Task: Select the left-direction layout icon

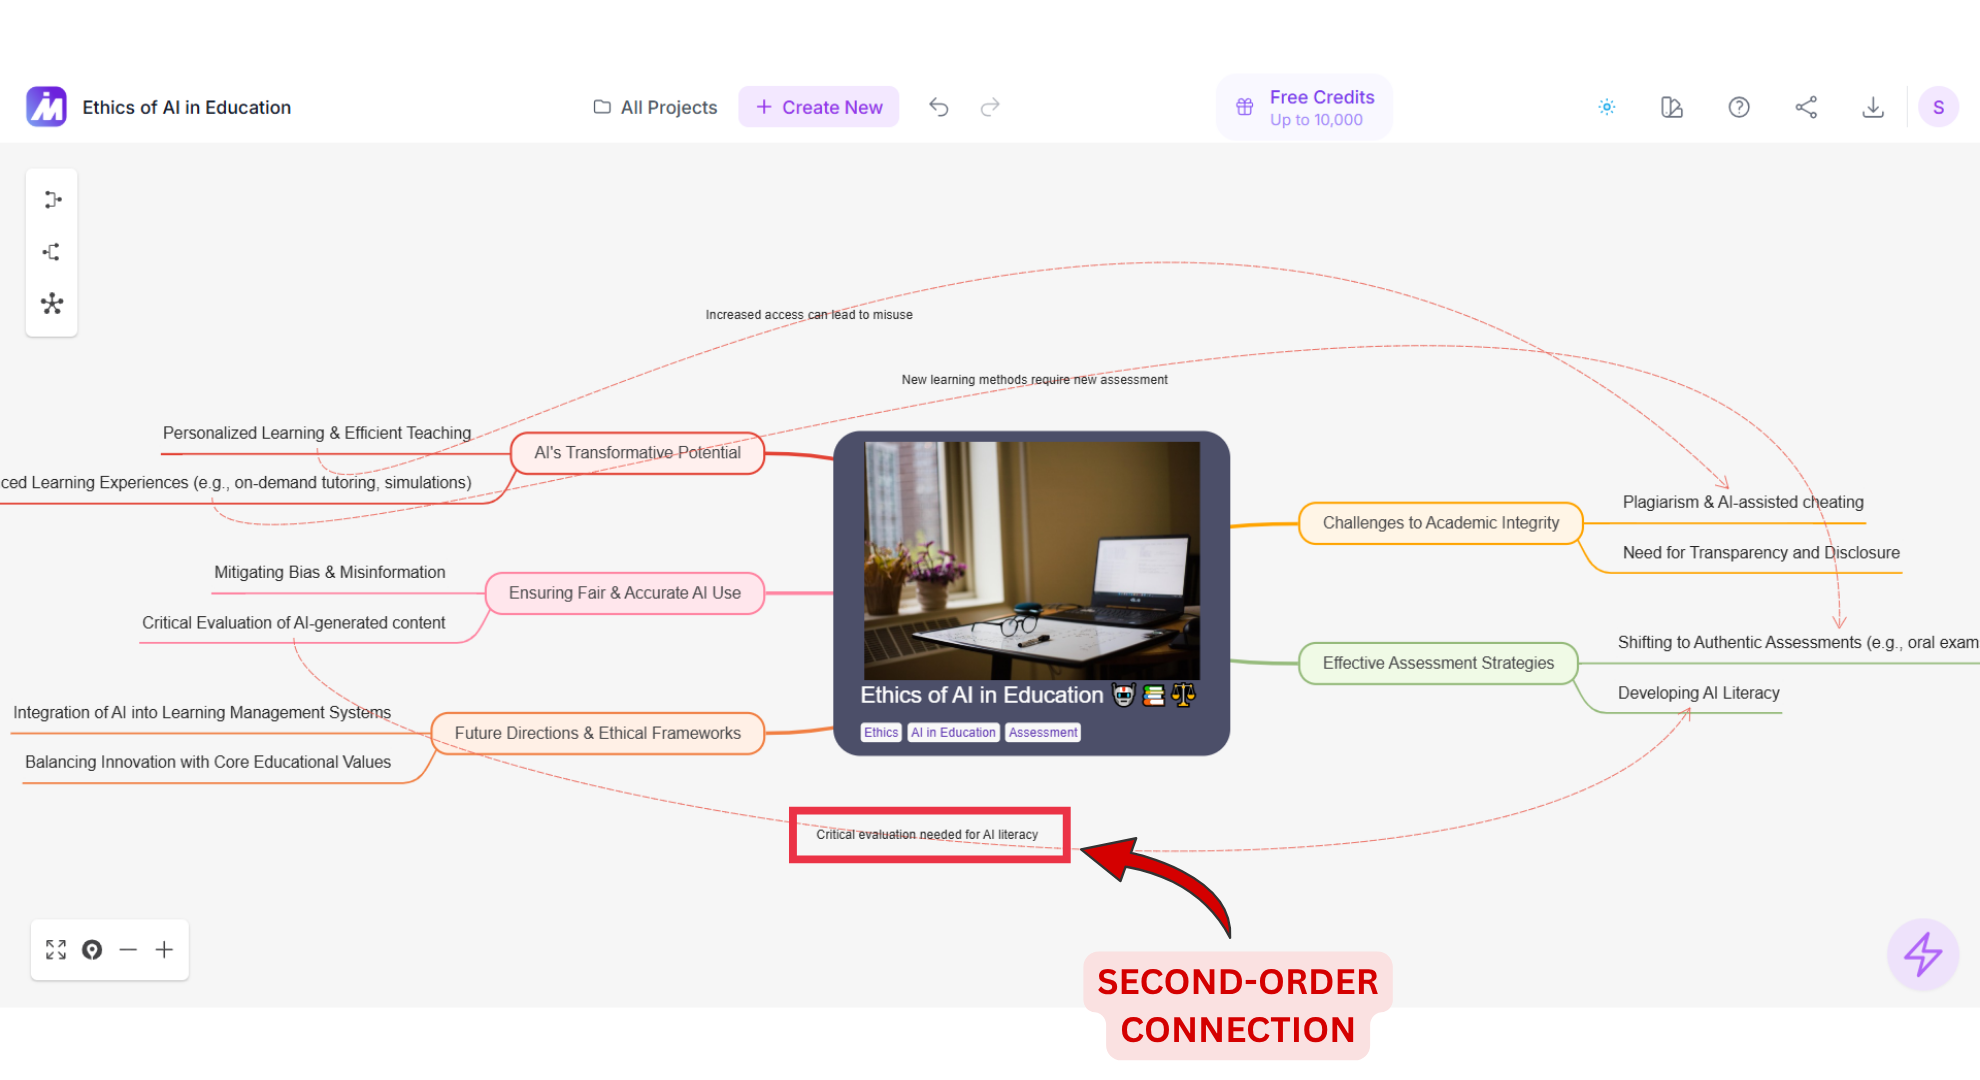Action: click(52, 252)
